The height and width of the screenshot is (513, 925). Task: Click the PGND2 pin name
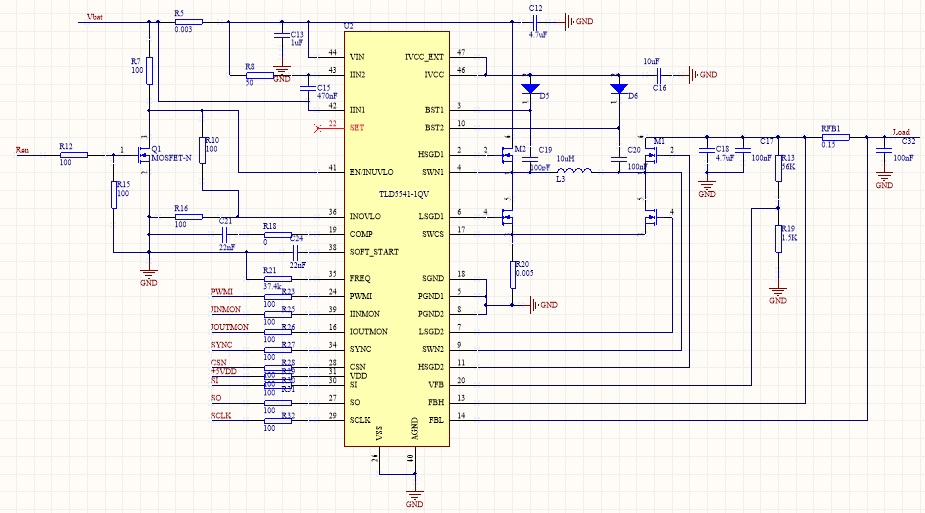tap(431, 314)
